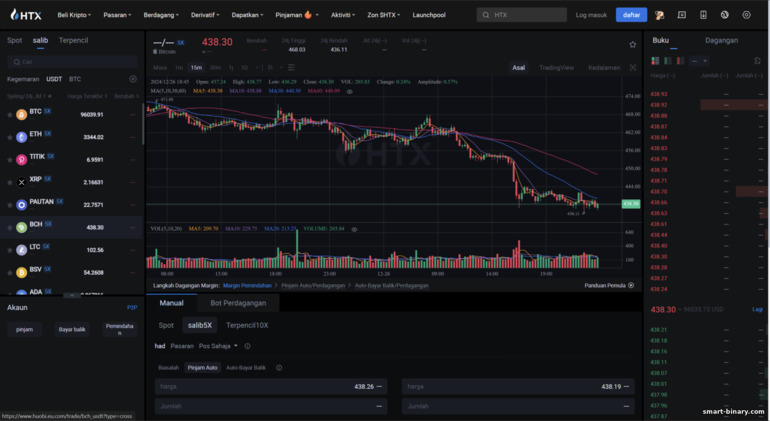Click info icon next to Auto-Bayar Balik
The width and height of the screenshot is (770, 421).
pos(279,368)
